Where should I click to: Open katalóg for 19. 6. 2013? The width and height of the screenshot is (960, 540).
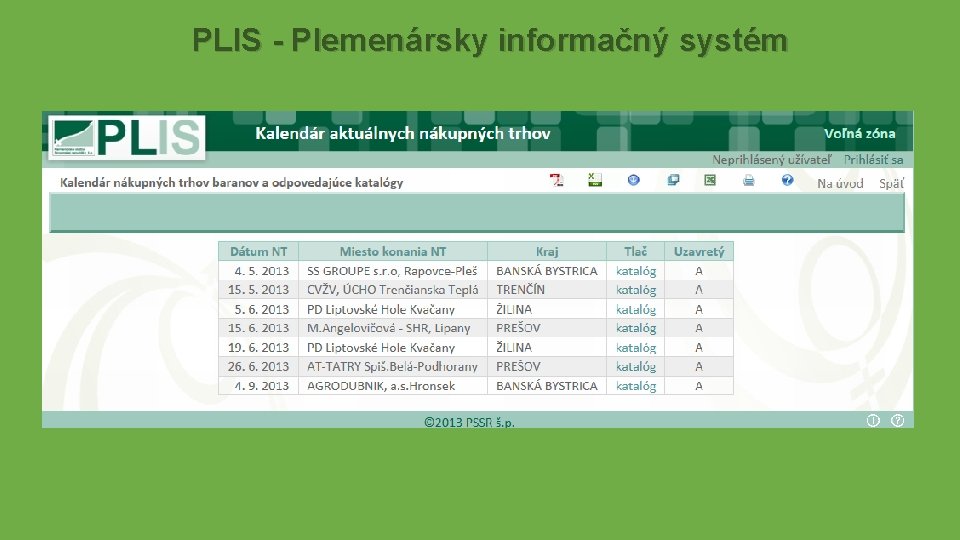point(636,347)
